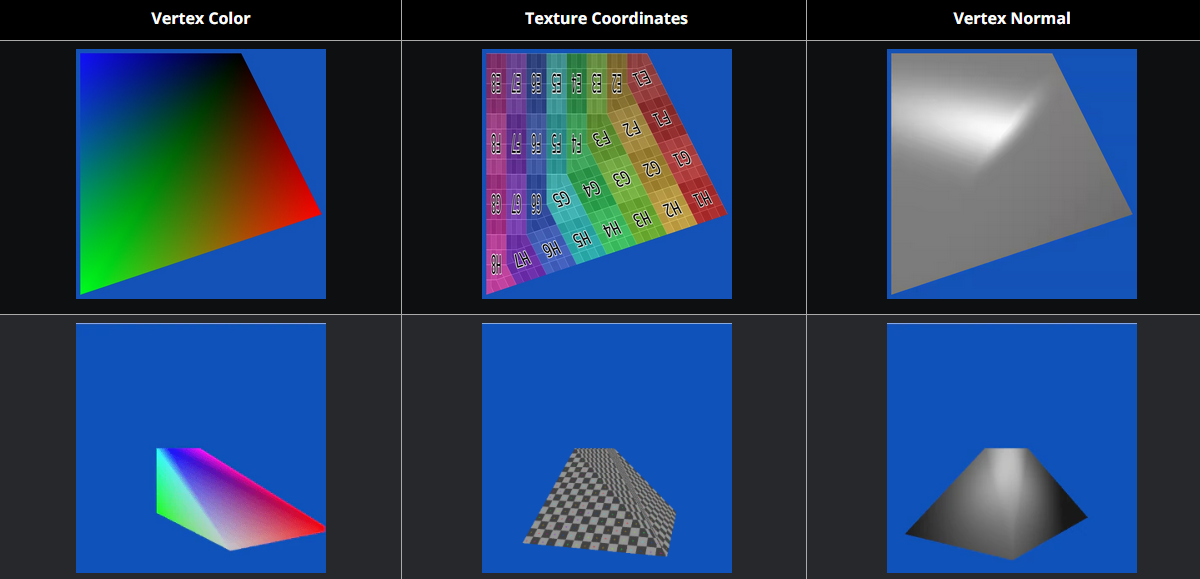Click the H1 cell on the UV grid texture
The width and height of the screenshot is (1200, 579).
coord(704,200)
